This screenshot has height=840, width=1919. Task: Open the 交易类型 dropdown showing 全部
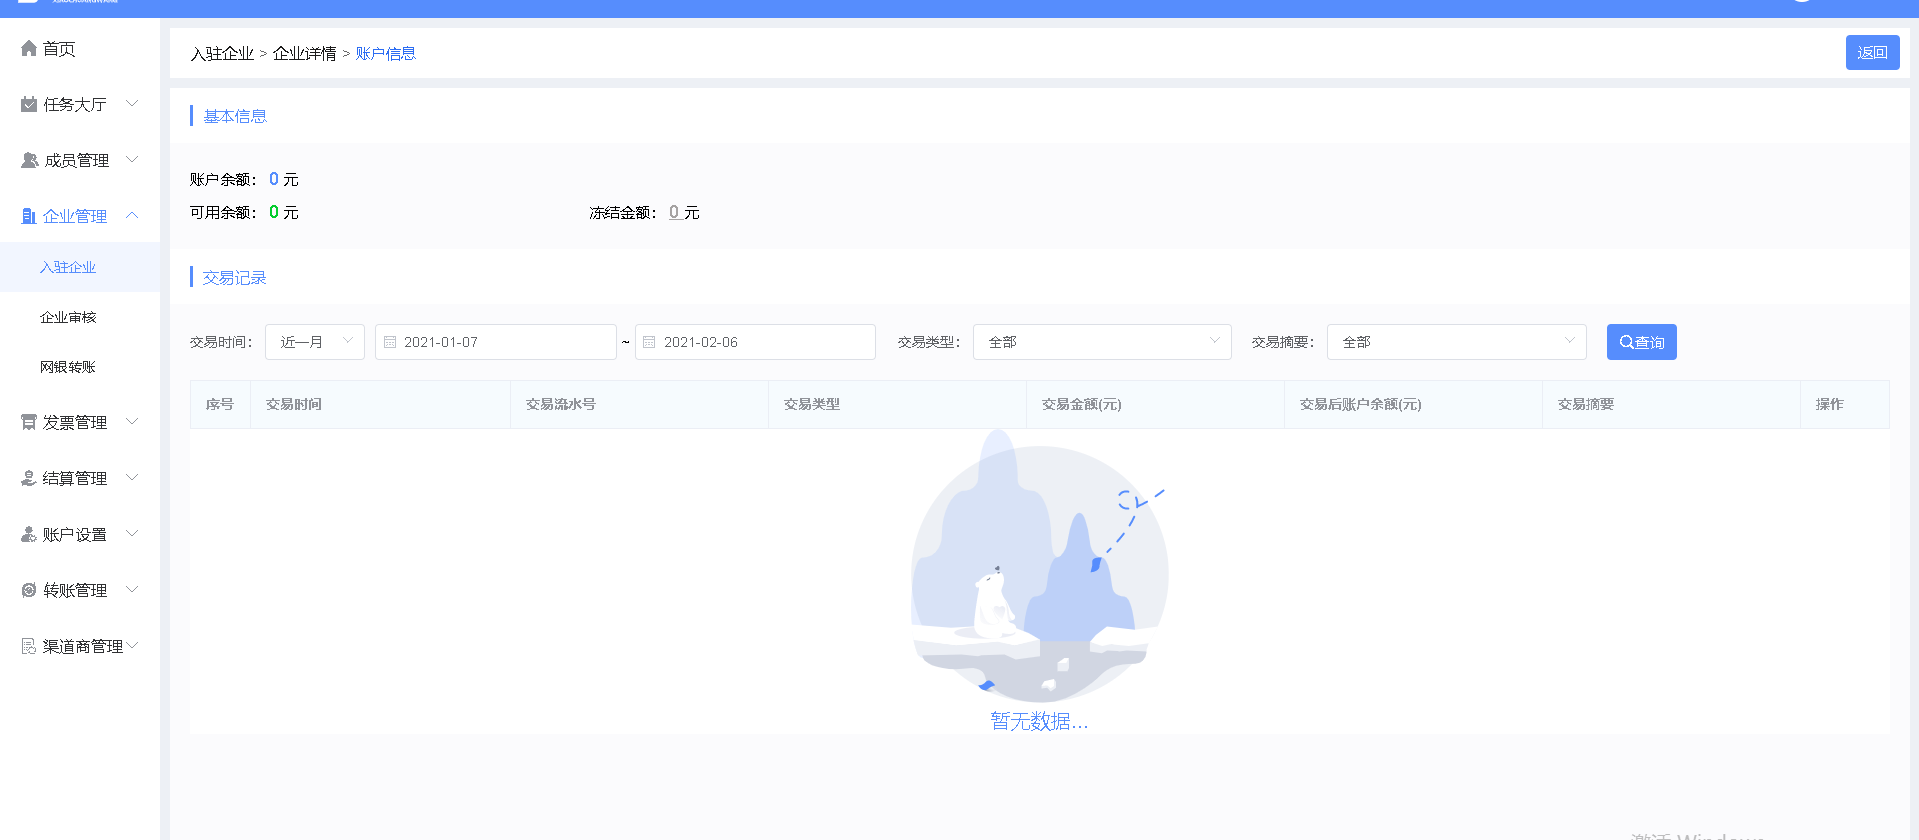coord(1101,342)
